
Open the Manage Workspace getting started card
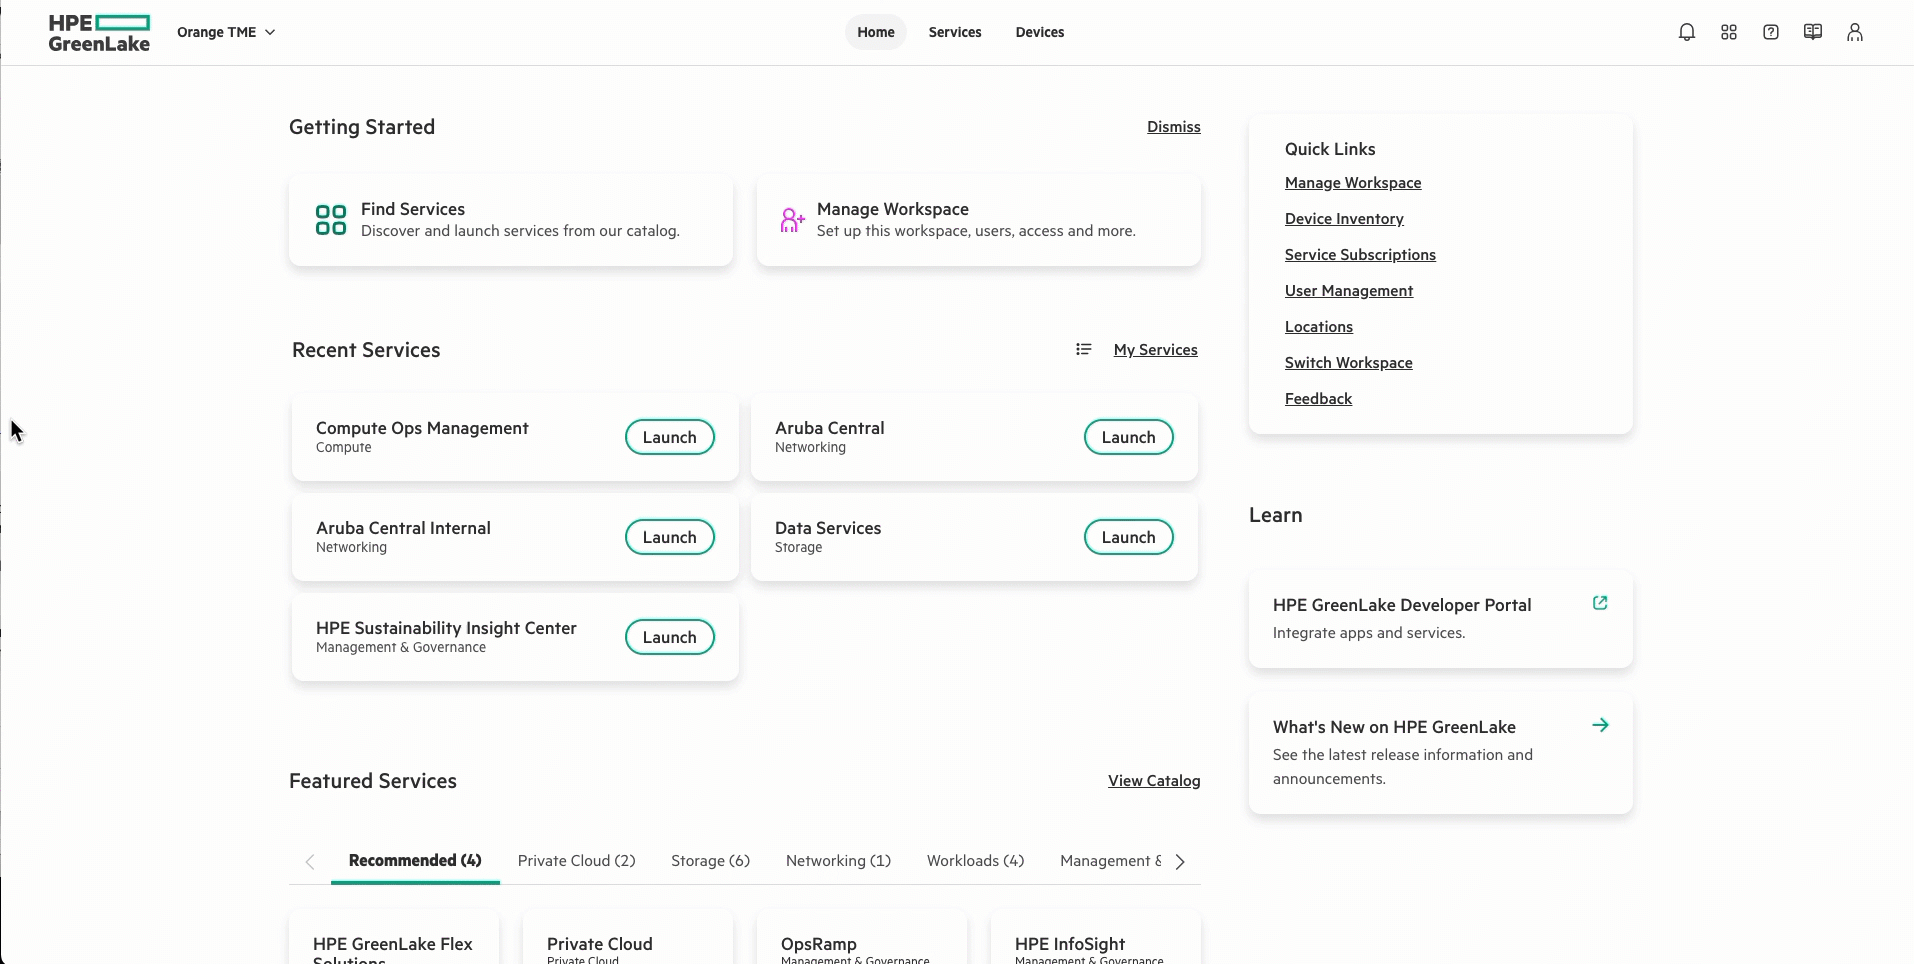tap(979, 220)
